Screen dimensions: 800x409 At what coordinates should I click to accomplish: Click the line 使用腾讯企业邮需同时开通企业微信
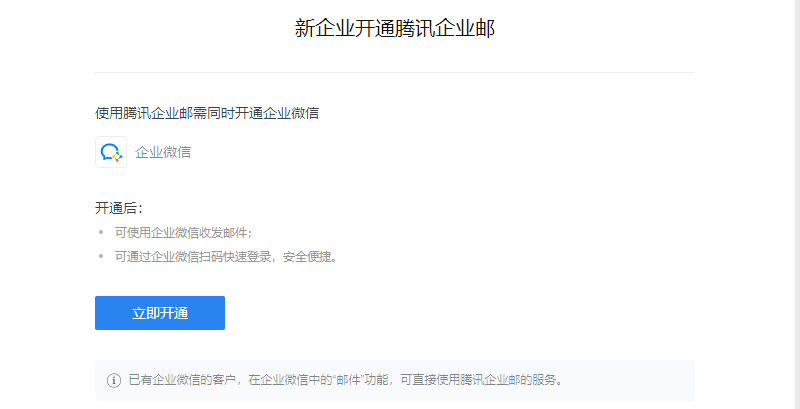(207, 113)
